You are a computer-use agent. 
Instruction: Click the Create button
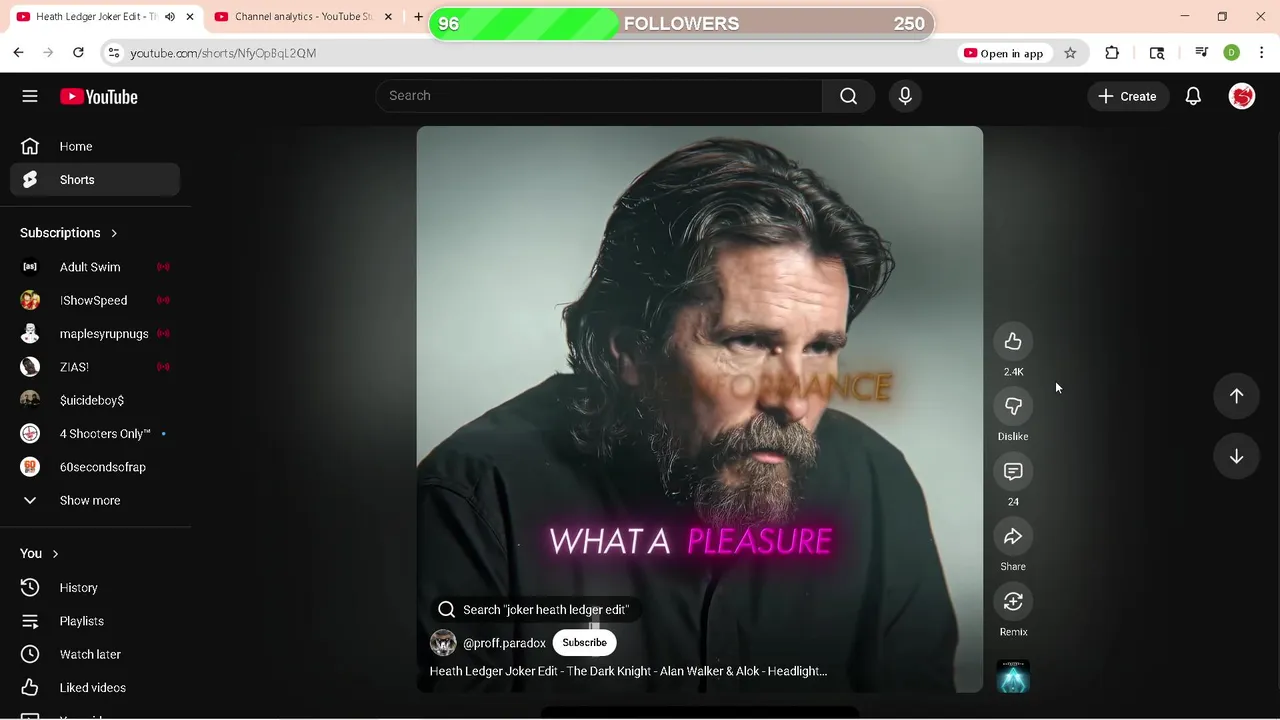[x=1127, y=96]
